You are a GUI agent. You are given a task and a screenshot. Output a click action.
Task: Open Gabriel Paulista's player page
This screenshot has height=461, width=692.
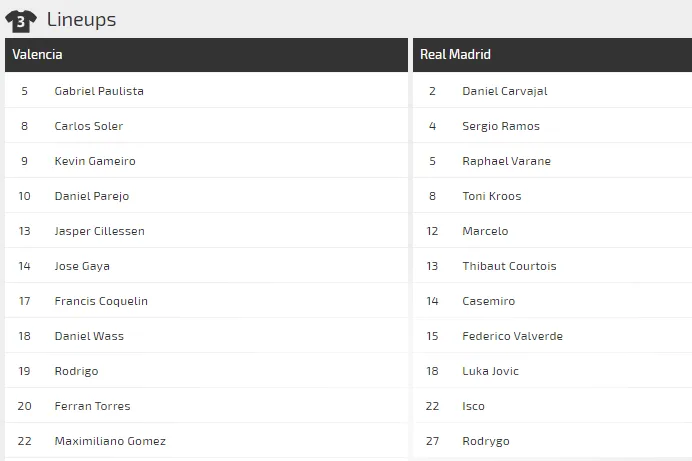[x=99, y=91]
